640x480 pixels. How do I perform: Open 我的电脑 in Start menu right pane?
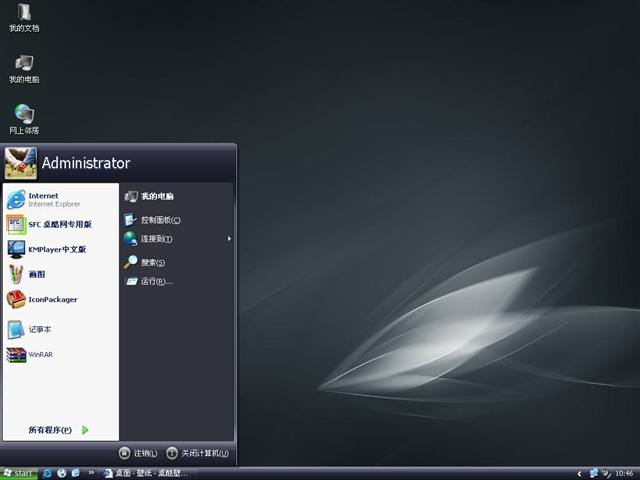click(x=149, y=196)
